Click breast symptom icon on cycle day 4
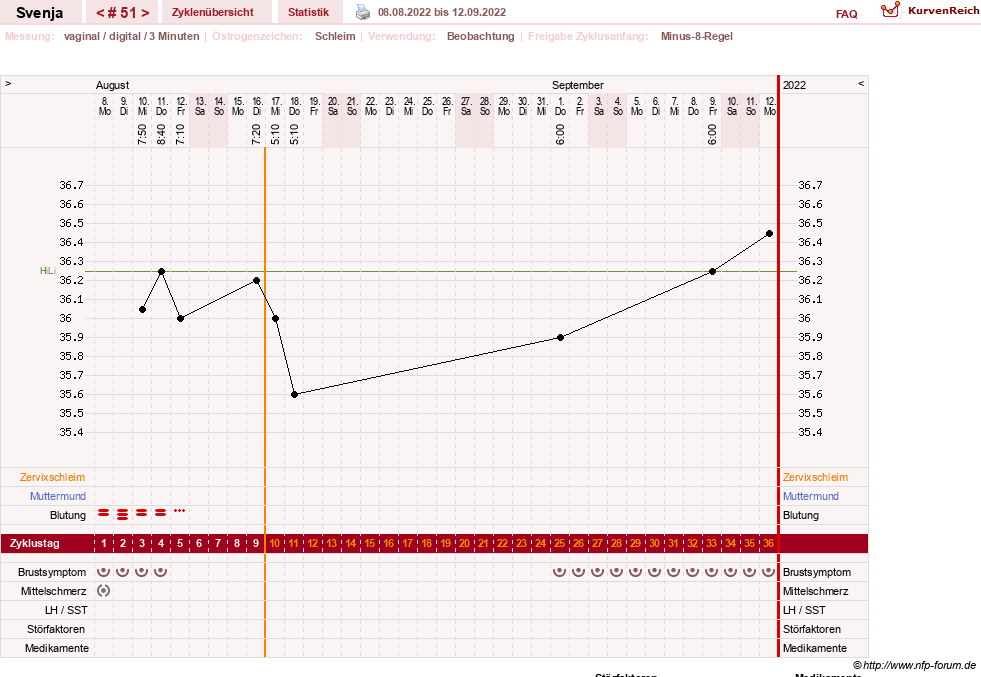 pos(161,571)
